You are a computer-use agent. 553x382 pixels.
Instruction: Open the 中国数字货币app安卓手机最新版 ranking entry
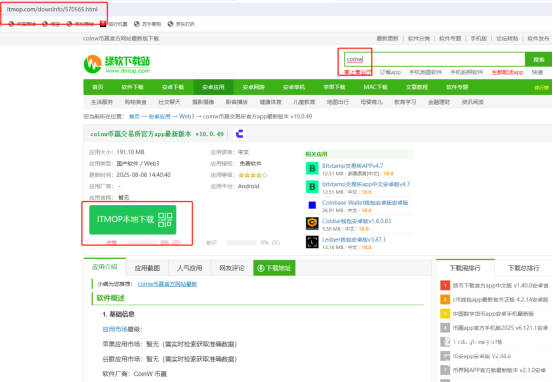pyautogui.click(x=493, y=314)
